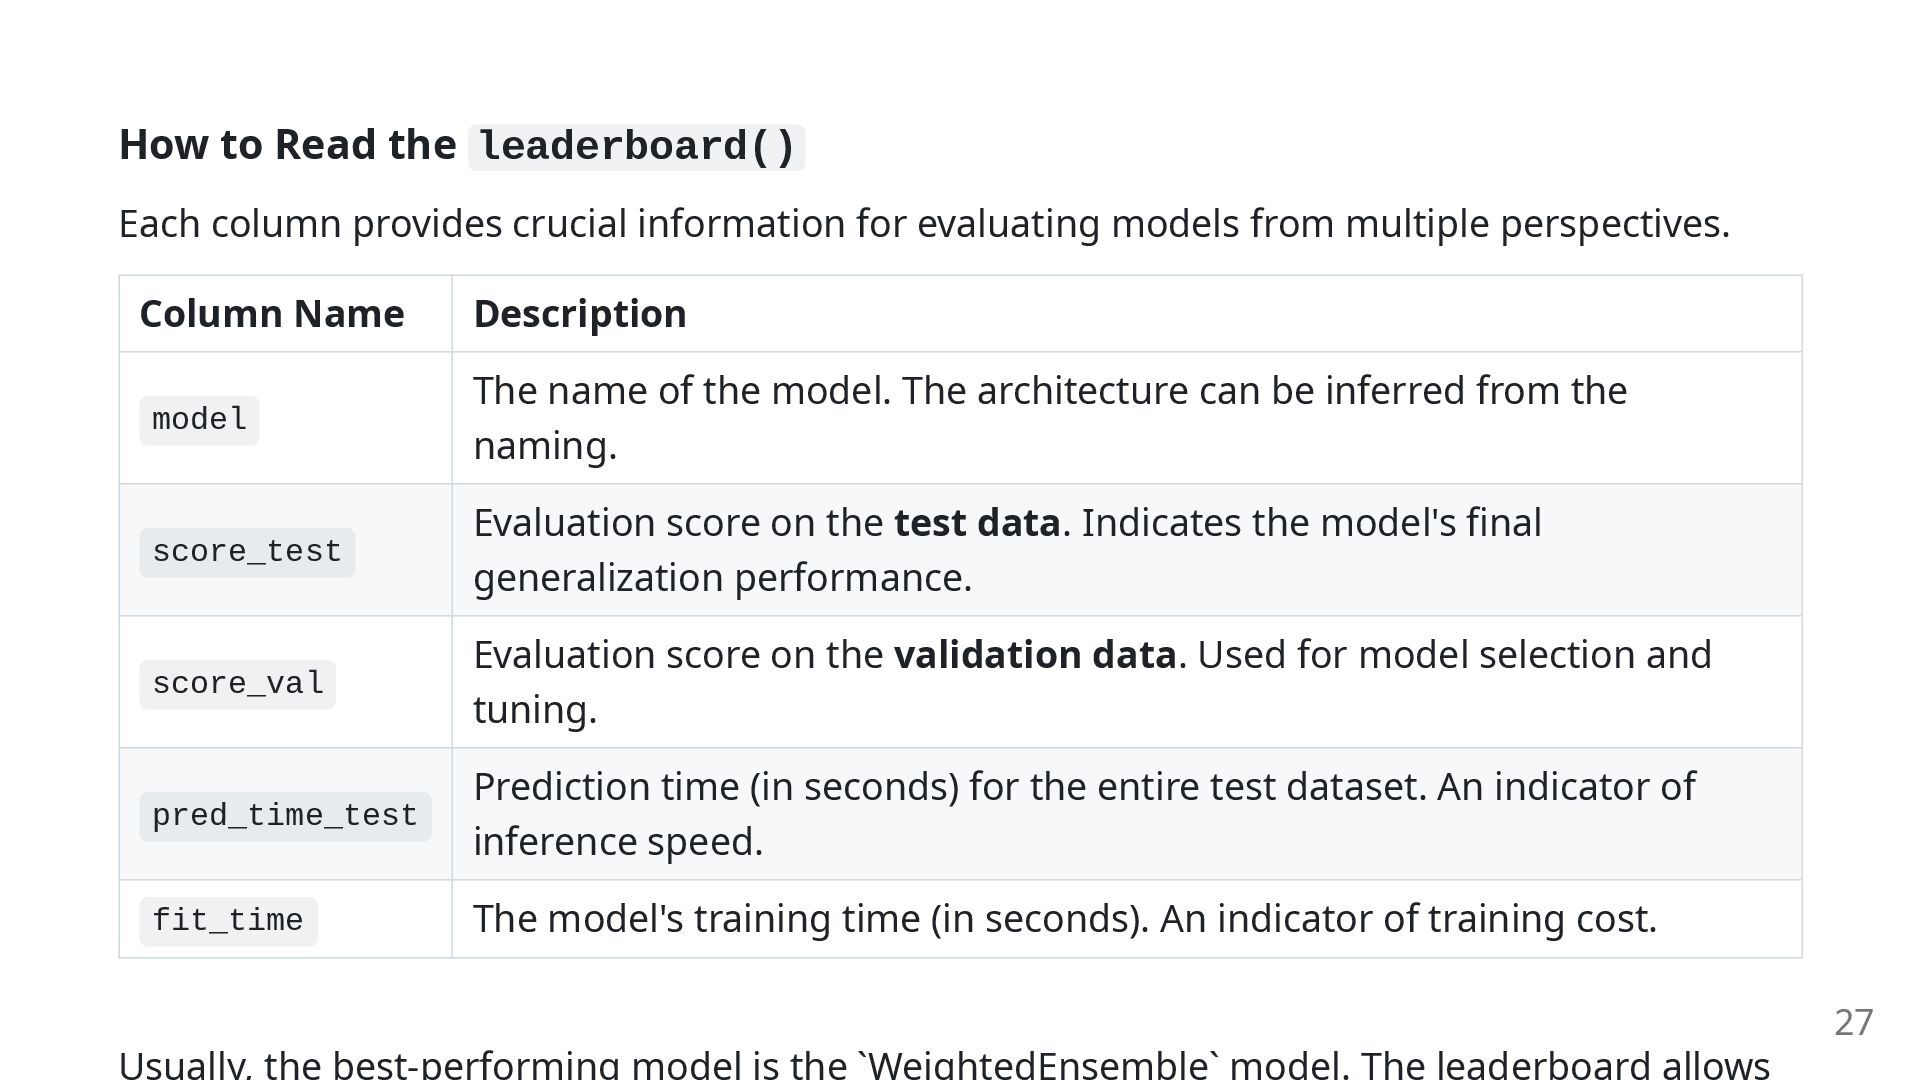The width and height of the screenshot is (1920, 1080).
Task: Select the model column name code
Action: point(199,420)
